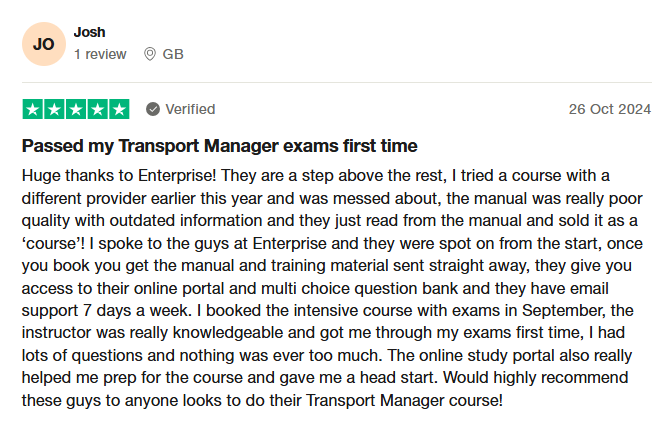This screenshot has width=669, height=422.
Task: Click the fifth green rating star
Action: click(120, 109)
